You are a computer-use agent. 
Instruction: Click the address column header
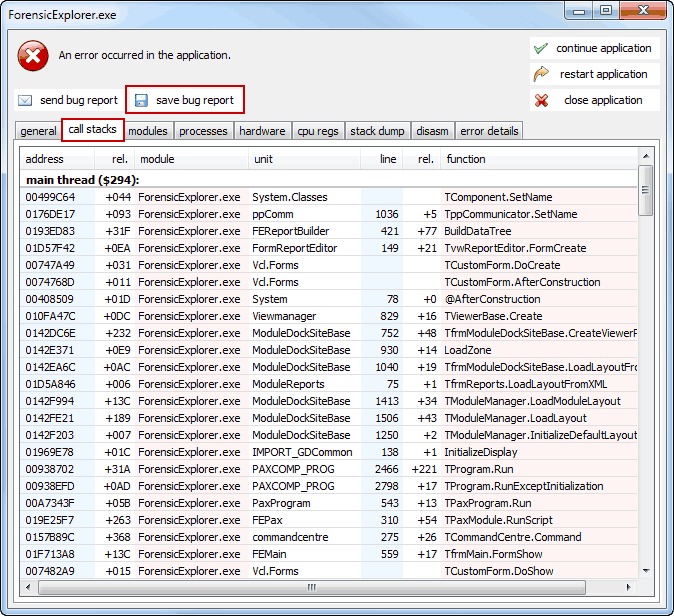(x=45, y=159)
